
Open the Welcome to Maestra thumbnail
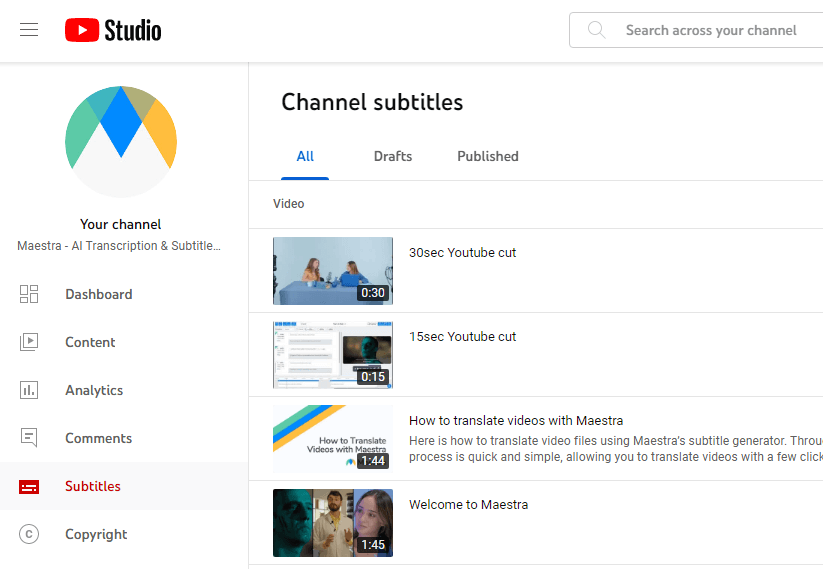click(333, 523)
